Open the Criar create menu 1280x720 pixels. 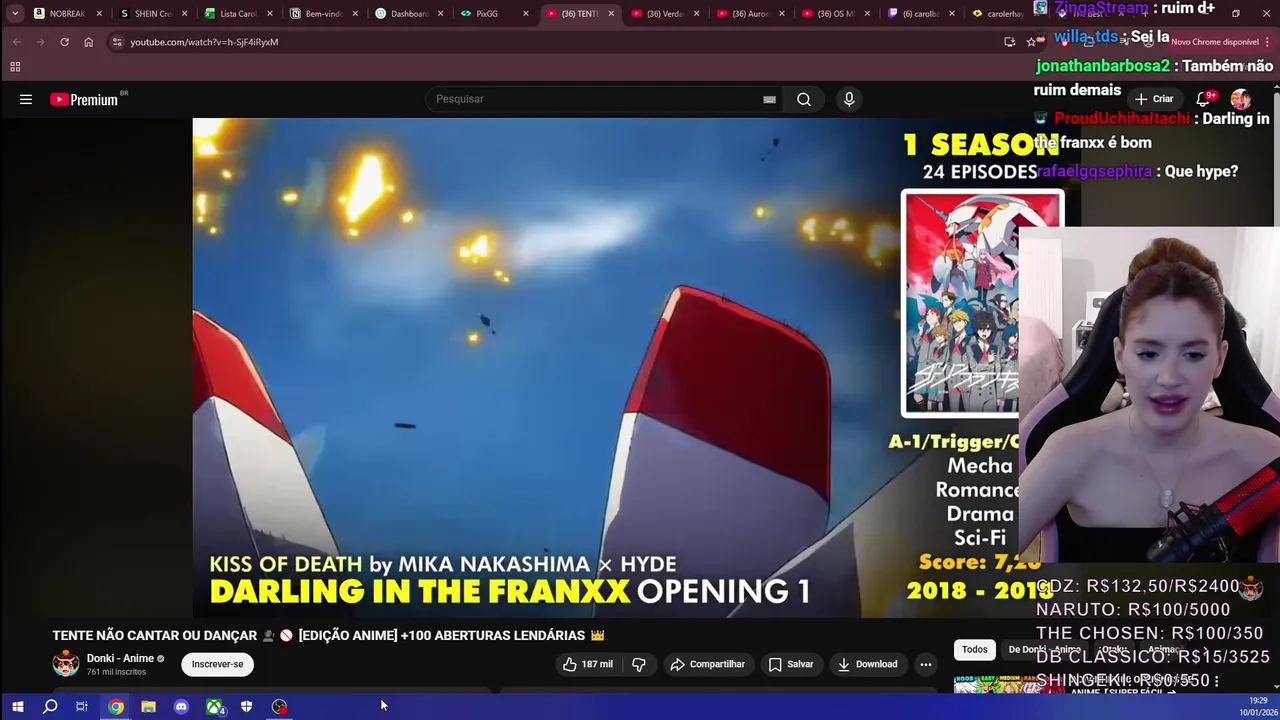click(1154, 99)
